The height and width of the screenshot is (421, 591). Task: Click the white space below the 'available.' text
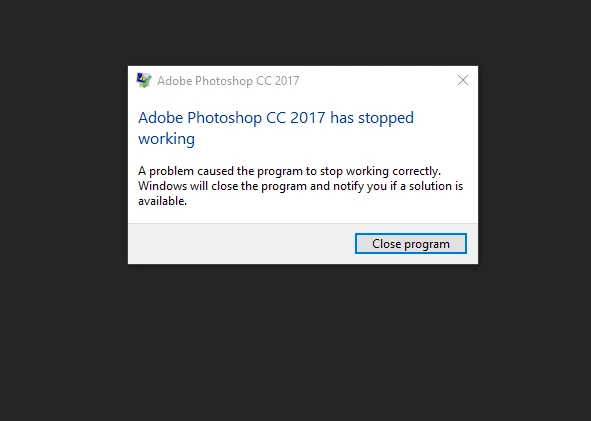tap(302, 215)
